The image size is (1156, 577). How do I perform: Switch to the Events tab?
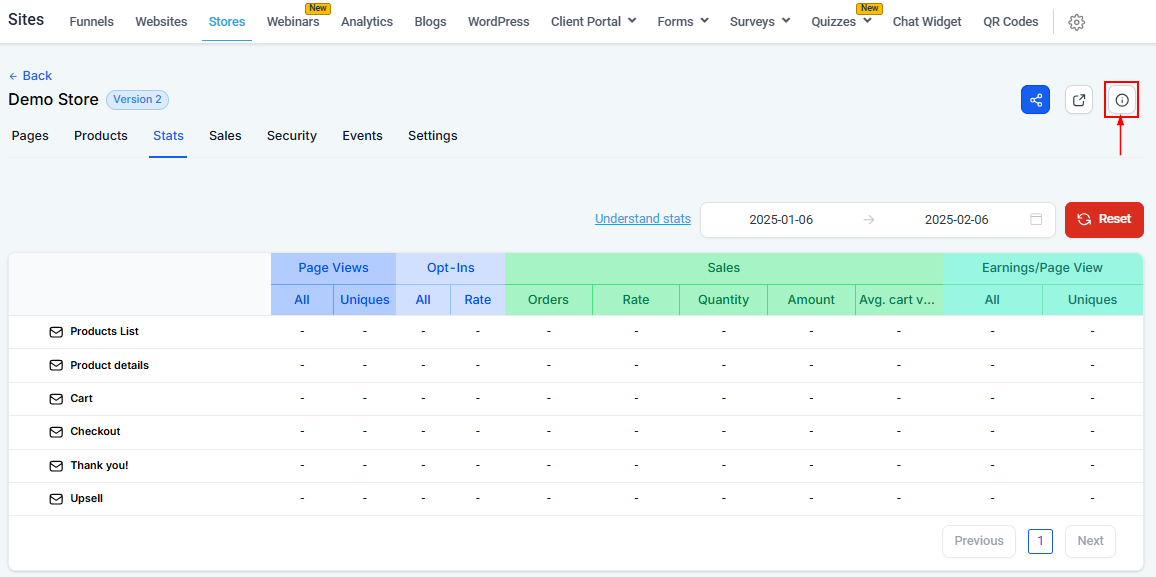(x=362, y=136)
